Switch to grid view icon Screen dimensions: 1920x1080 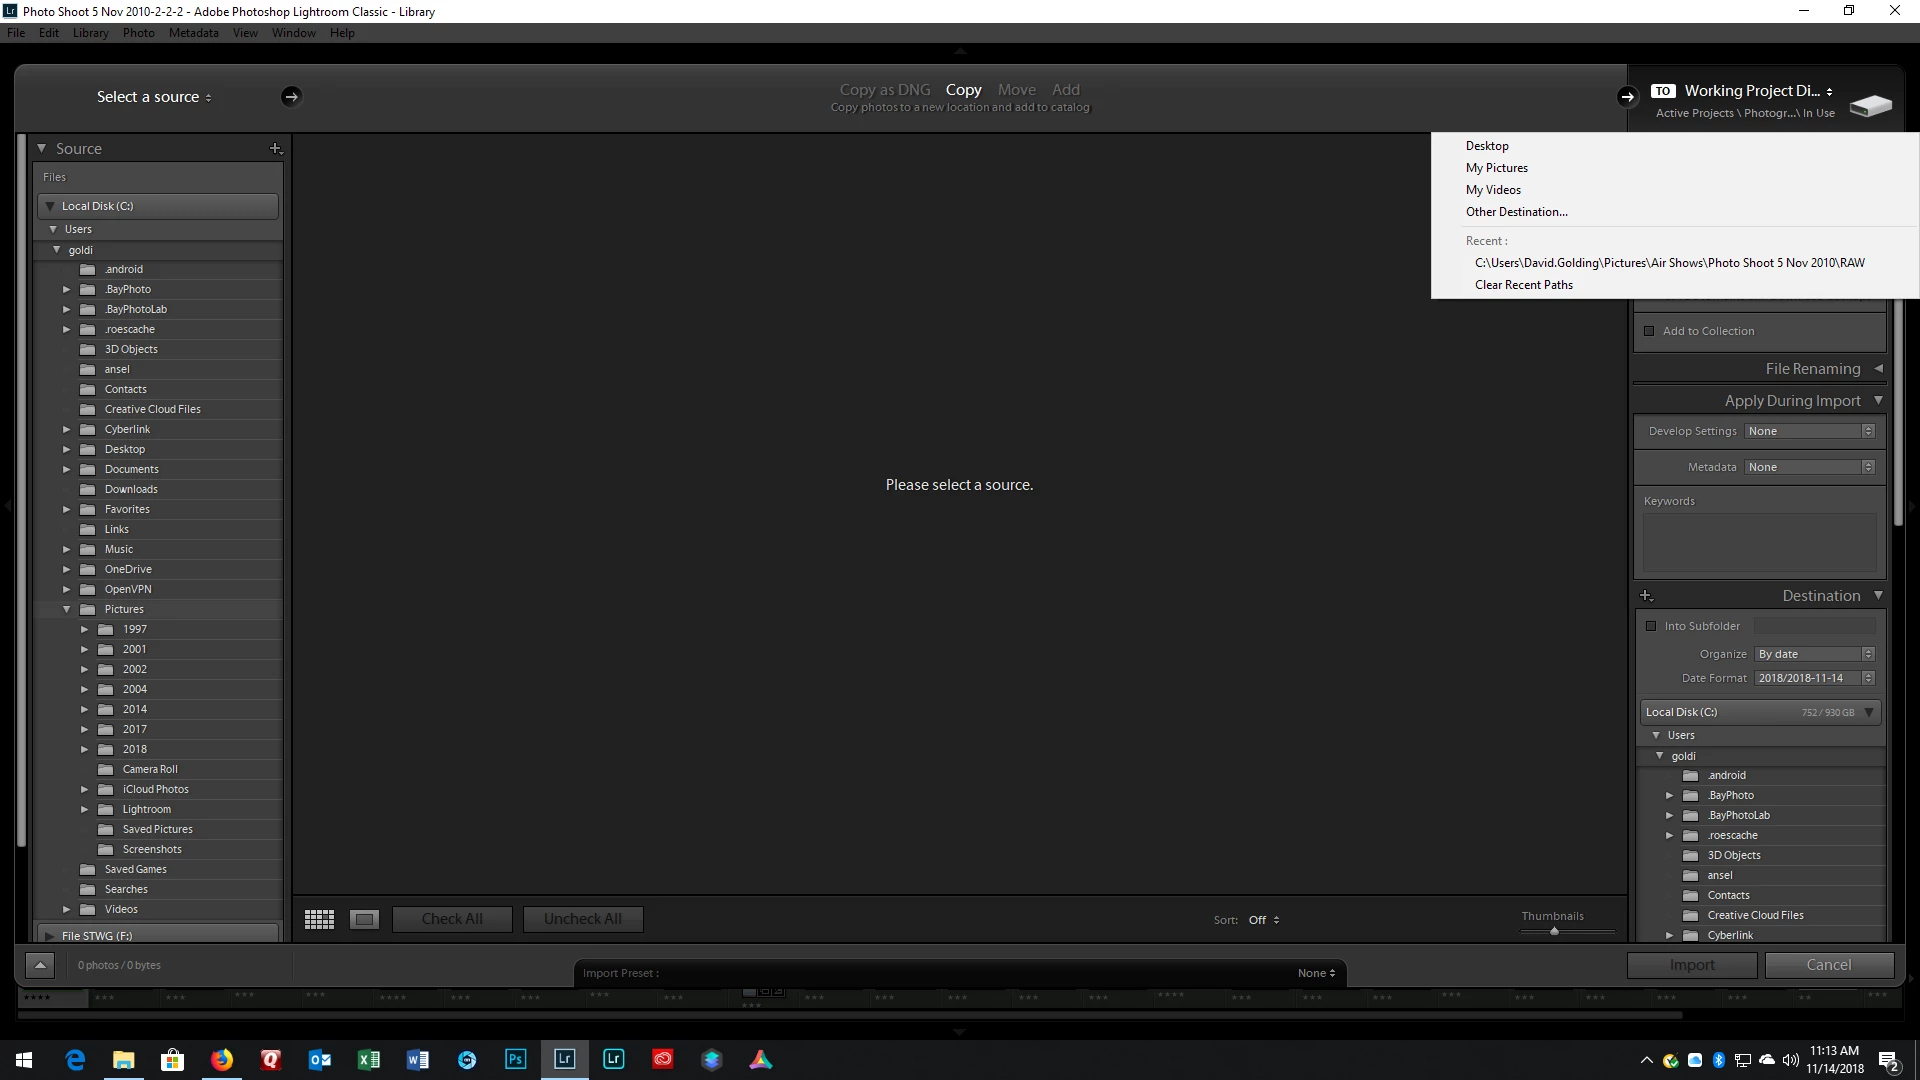tap(319, 920)
